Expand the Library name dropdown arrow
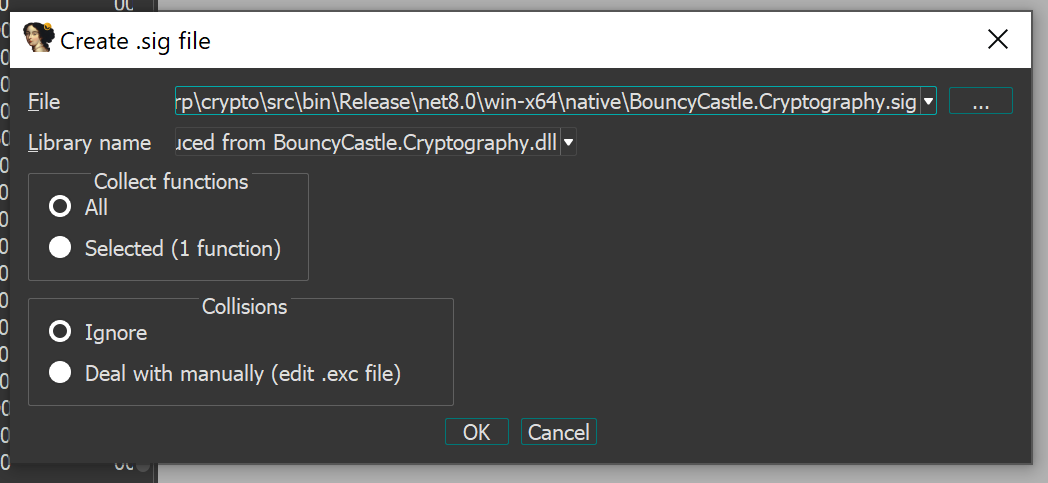Viewport: 1048px width, 483px height. [x=568, y=143]
